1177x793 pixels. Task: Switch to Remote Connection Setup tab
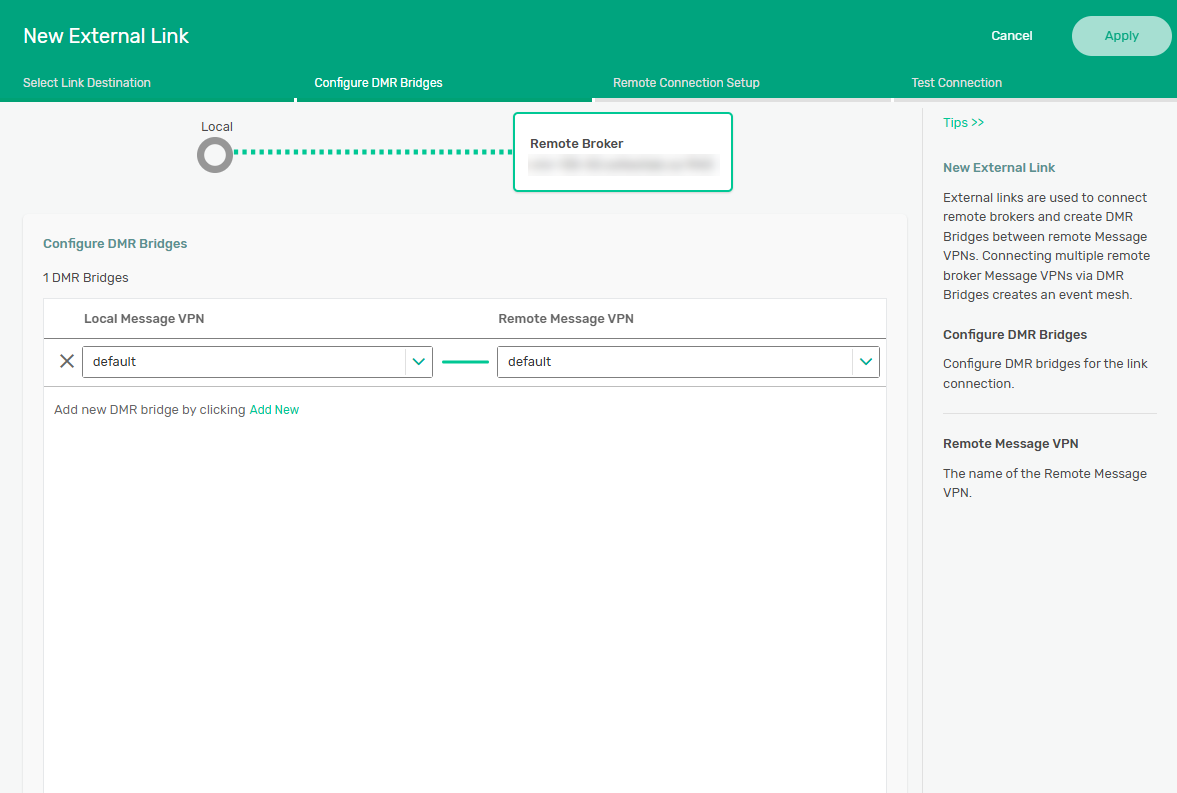[686, 83]
